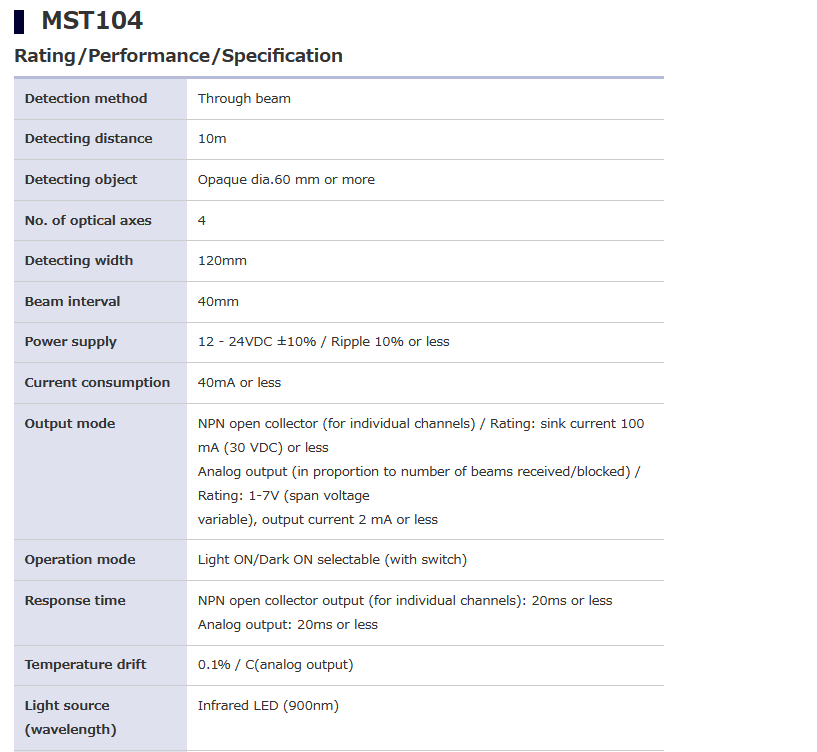Image resolution: width=817 pixels, height=752 pixels.
Task: Click the Power supply row label
Action: (x=71, y=342)
